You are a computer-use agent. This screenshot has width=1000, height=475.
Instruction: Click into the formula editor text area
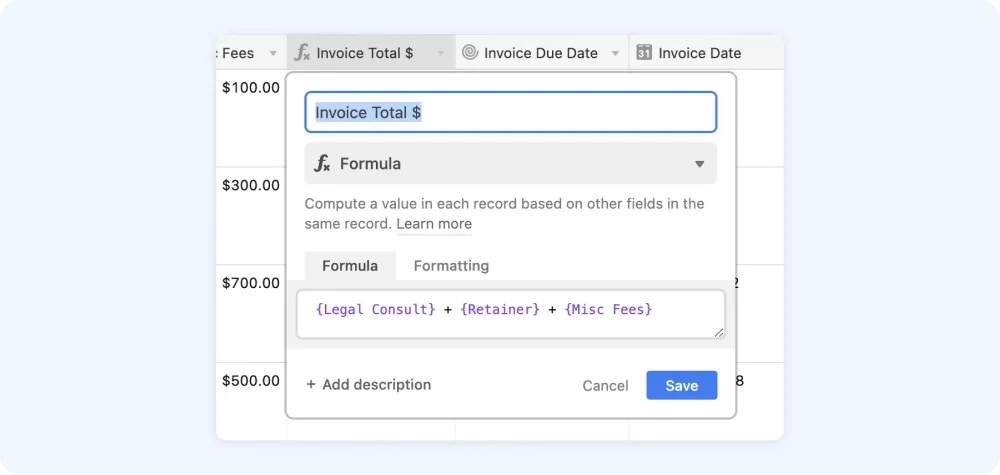(511, 314)
